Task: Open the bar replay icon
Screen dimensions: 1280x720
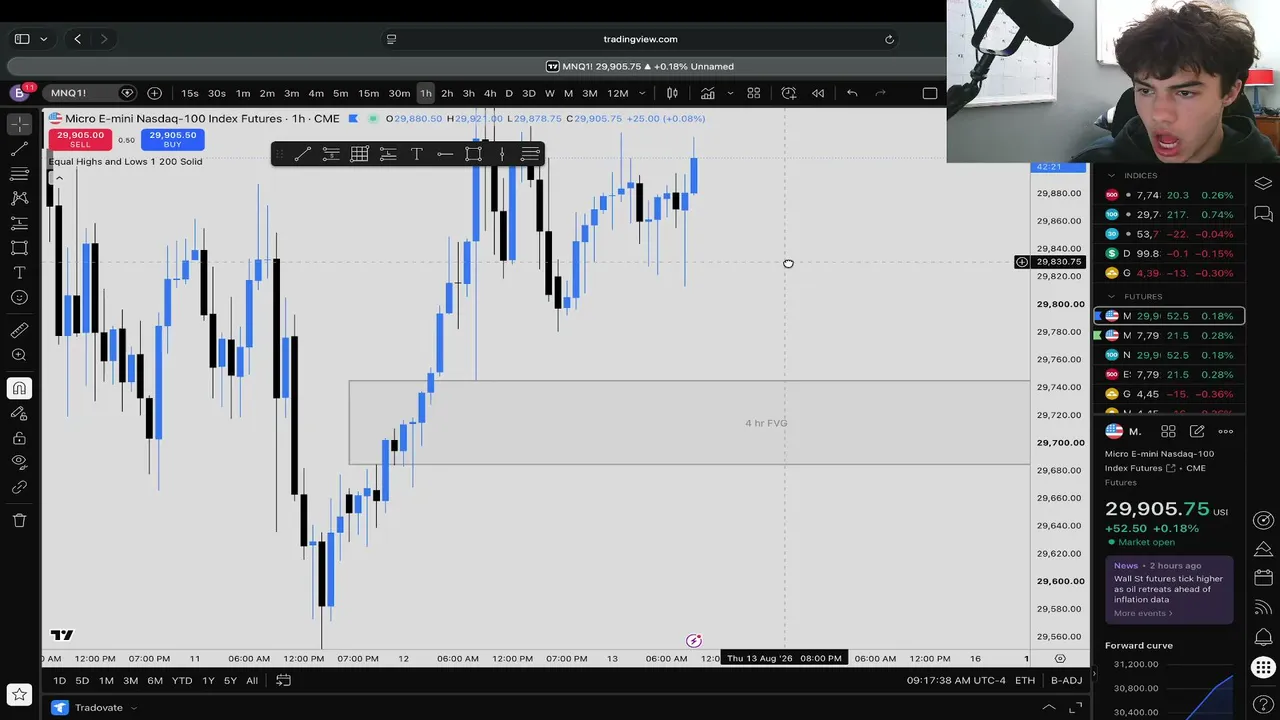Action: (818, 93)
